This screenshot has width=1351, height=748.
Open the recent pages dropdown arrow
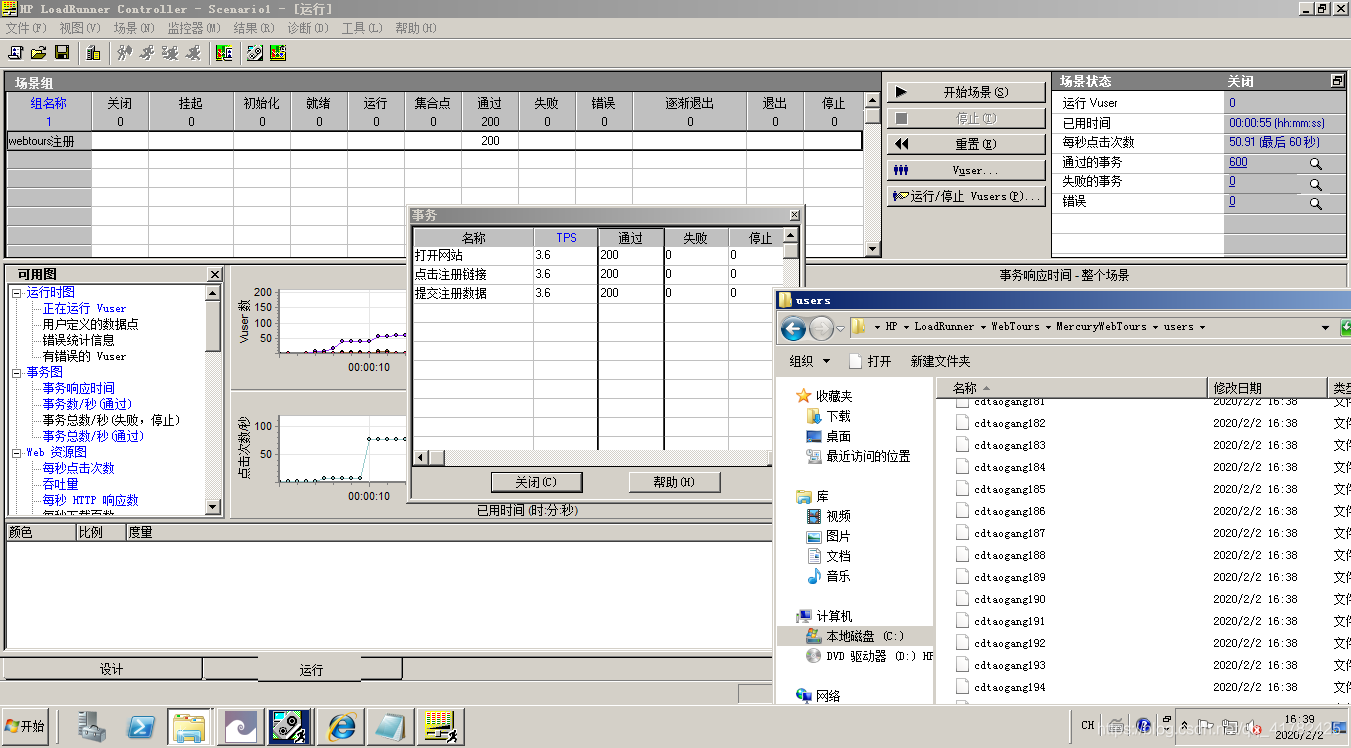(841, 328)
